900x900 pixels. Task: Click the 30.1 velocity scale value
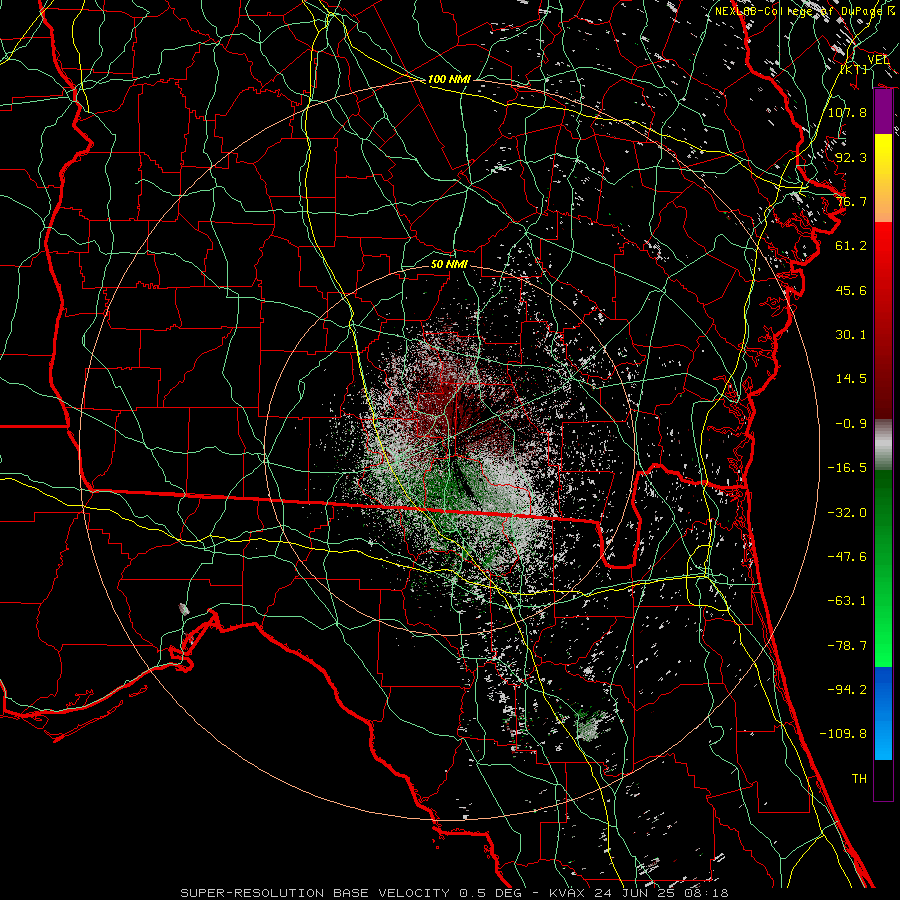point(851,335)
